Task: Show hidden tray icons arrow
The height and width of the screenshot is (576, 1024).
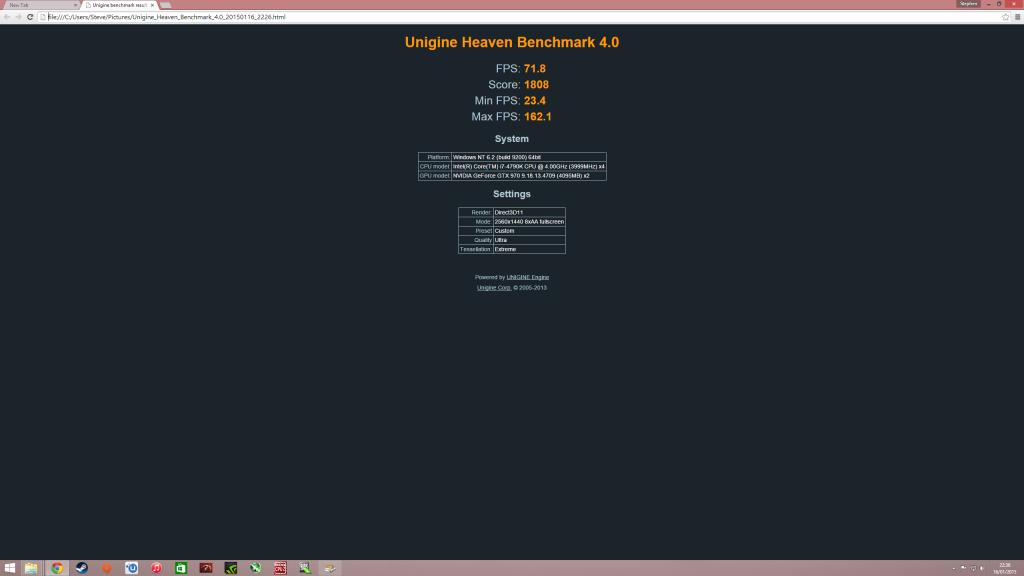Action: [953, 568]
